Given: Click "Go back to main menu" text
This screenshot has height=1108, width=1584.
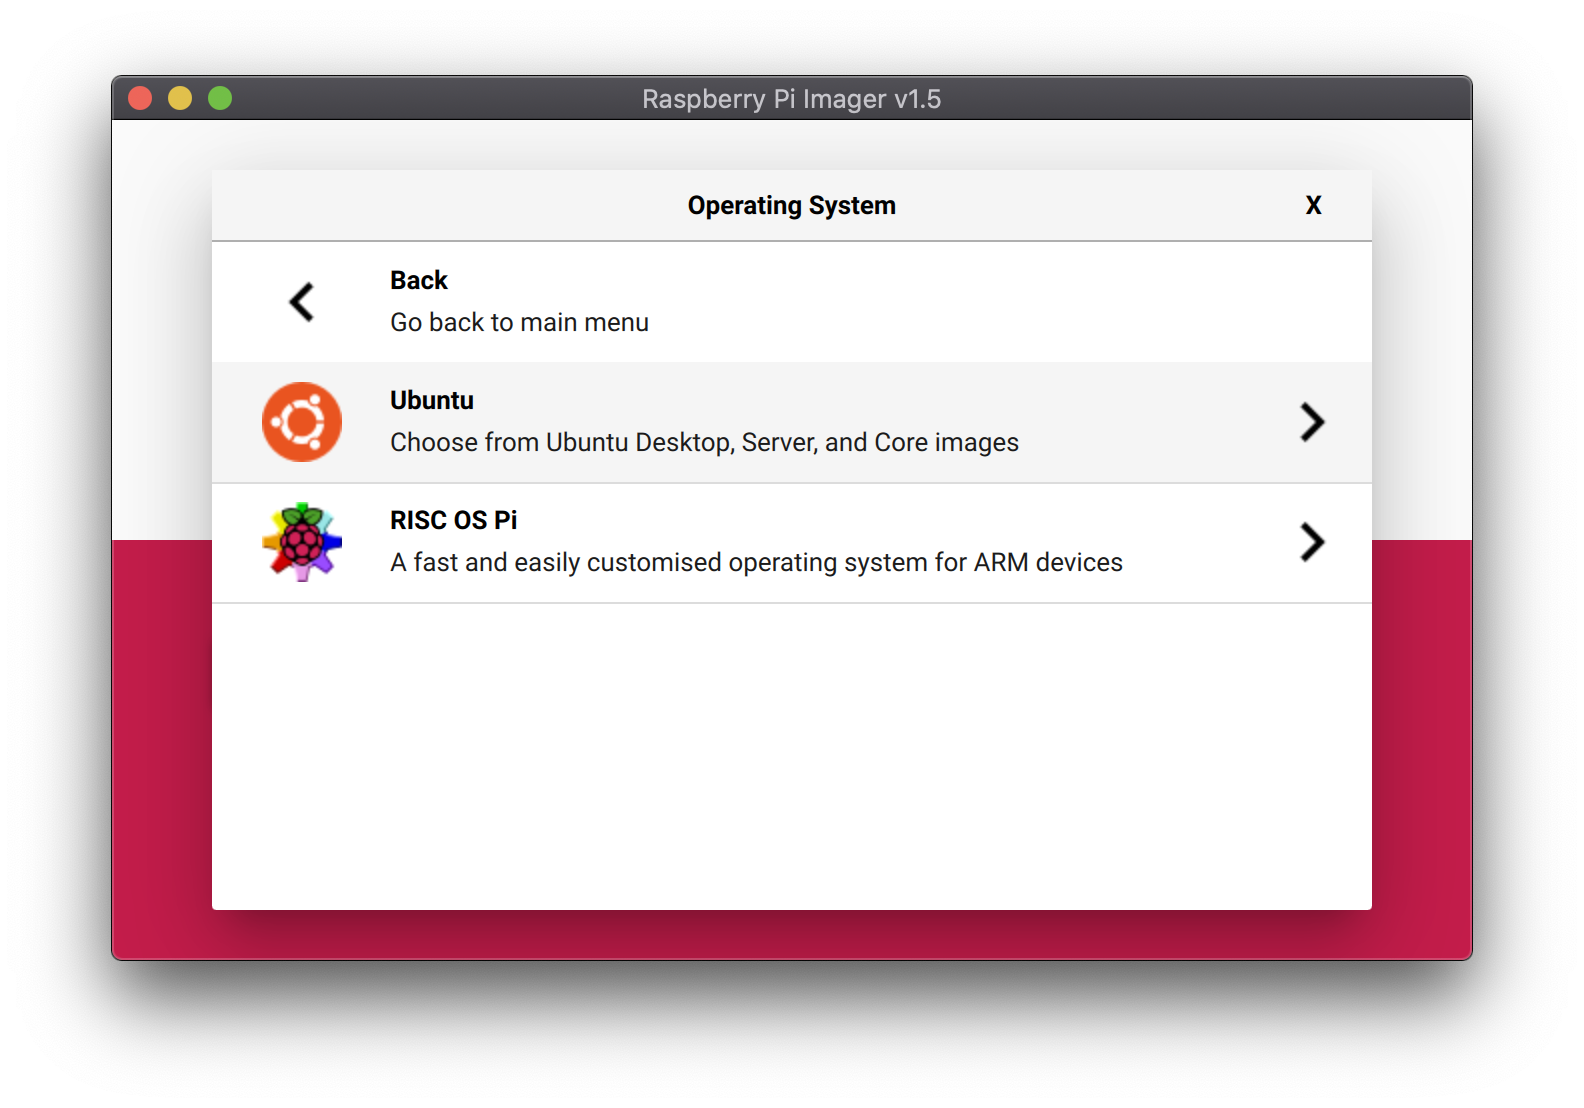Looking at the screenshot, I should 519,322.
